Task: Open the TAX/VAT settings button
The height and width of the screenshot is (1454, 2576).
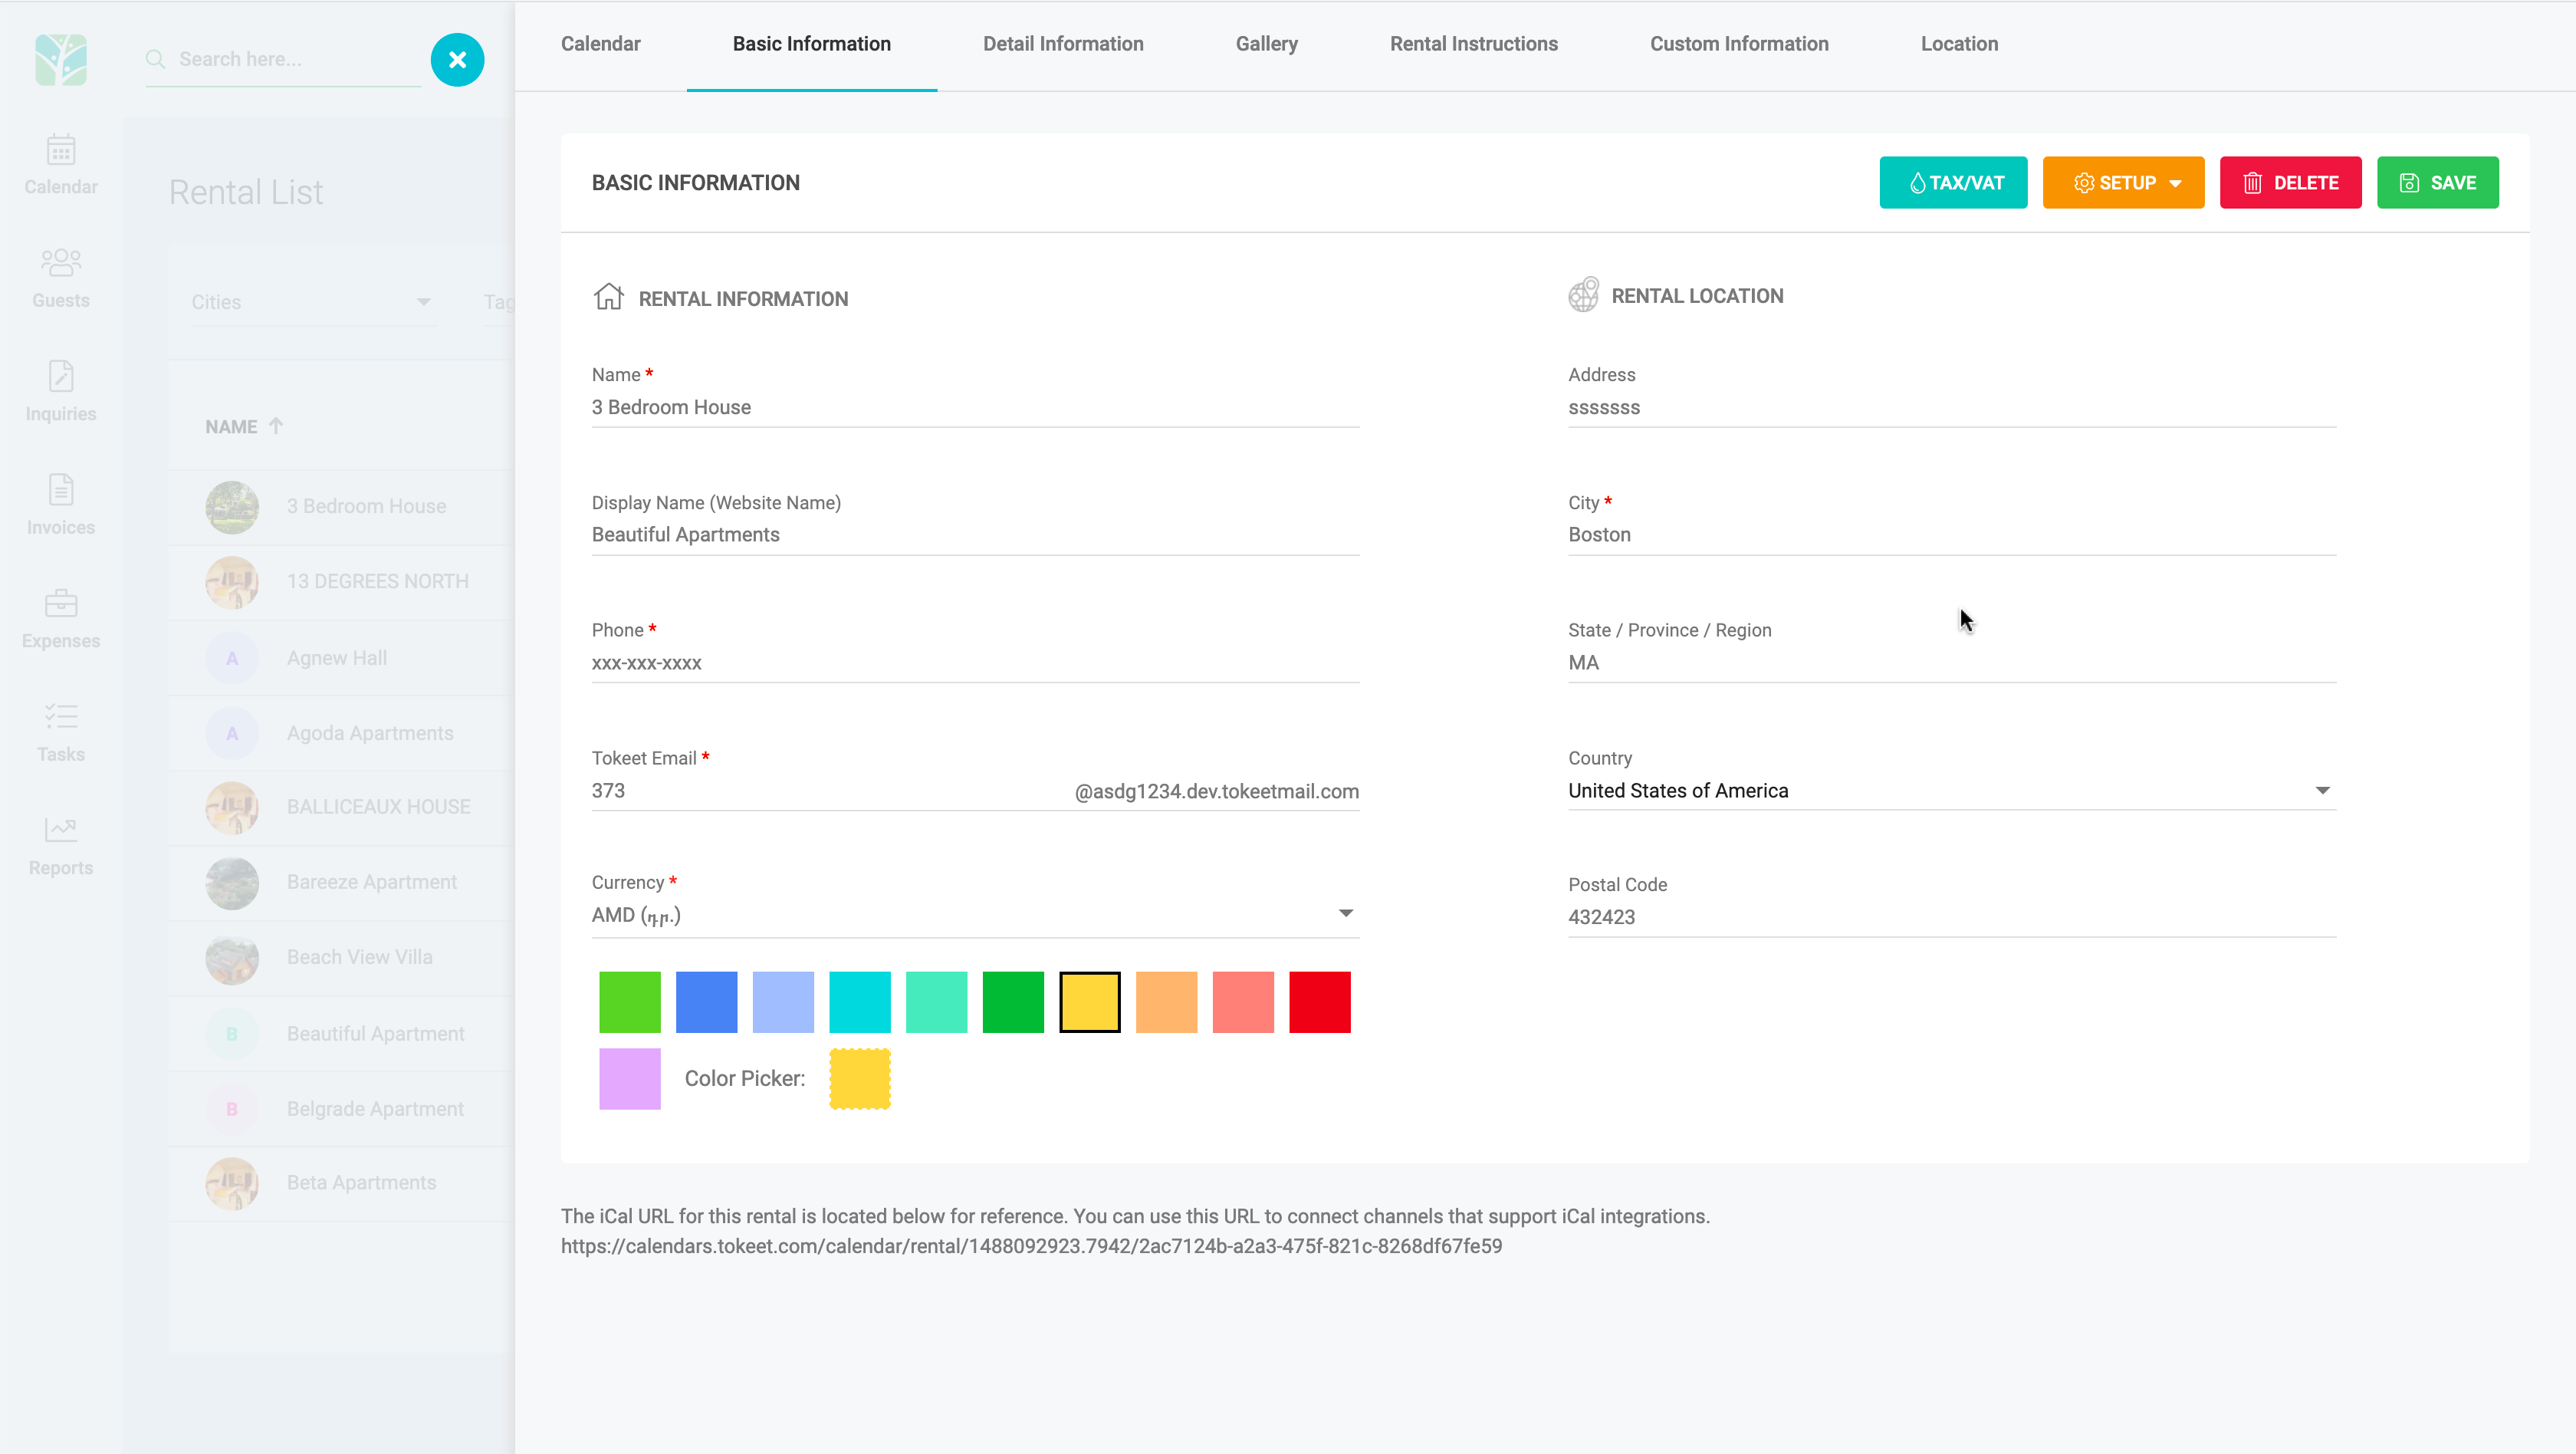Action: pyautogui.click(x=1953, y=183)
